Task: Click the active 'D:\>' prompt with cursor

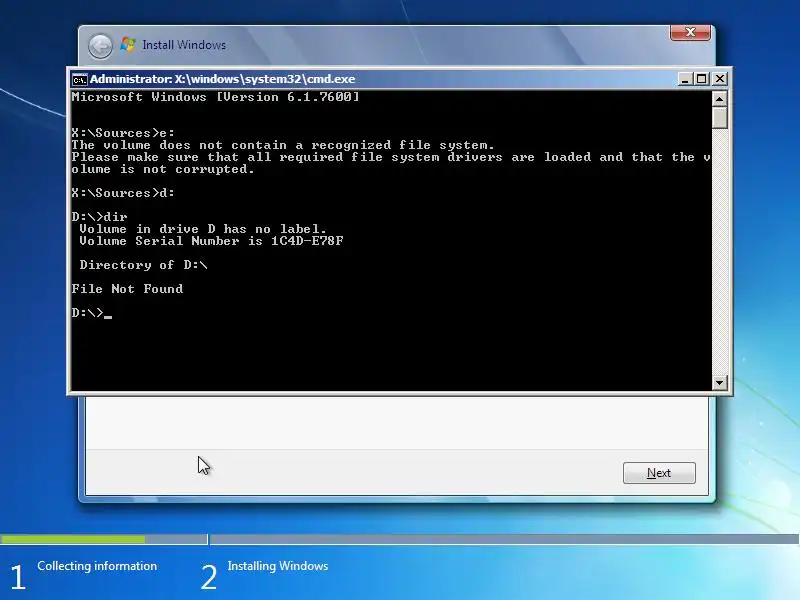Action: [x=91, y=313]
